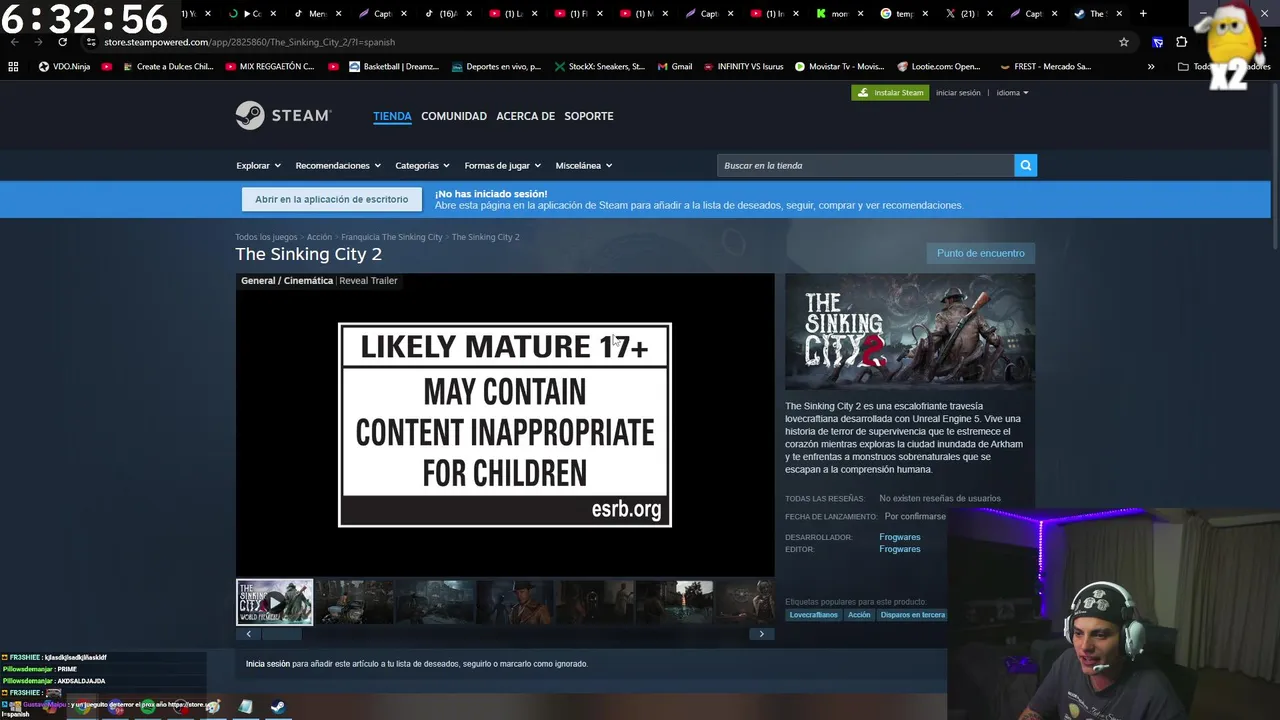1280x720 pixels.
Task: Go to the COMUNIDAD tab
Action: pyautogui.click(x=454, y=116)
